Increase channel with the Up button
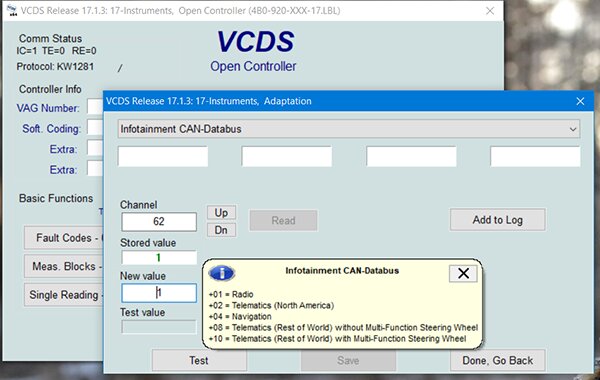The height and width of the screenshot is (380, 600). [x=221, y=213]
